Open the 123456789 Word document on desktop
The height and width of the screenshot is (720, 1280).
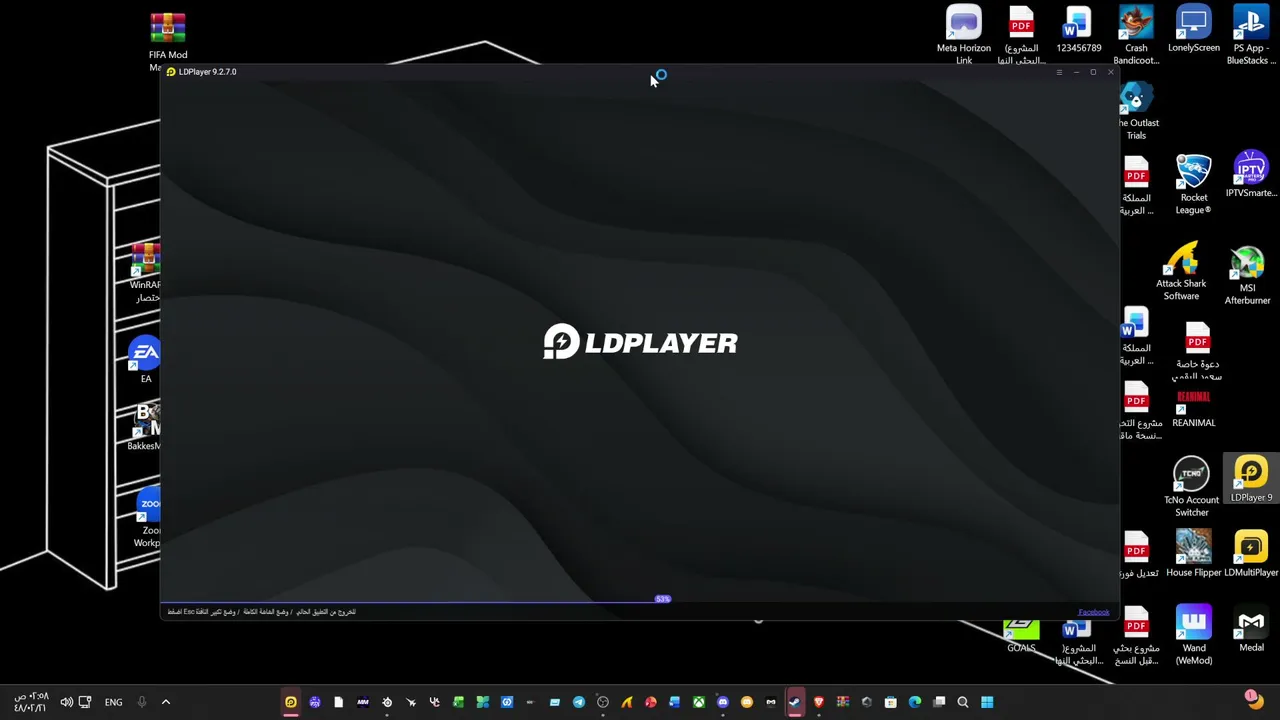point(1078,29)
